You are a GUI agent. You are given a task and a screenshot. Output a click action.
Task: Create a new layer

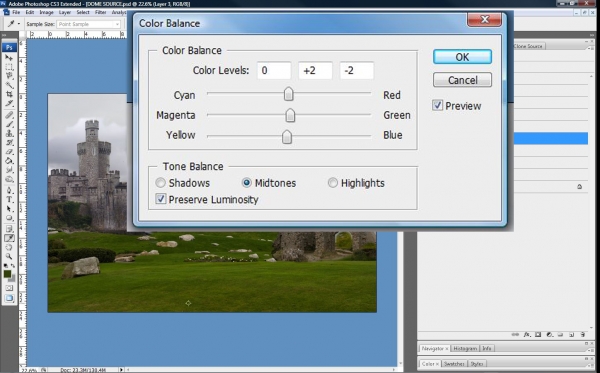coord(572,335)
